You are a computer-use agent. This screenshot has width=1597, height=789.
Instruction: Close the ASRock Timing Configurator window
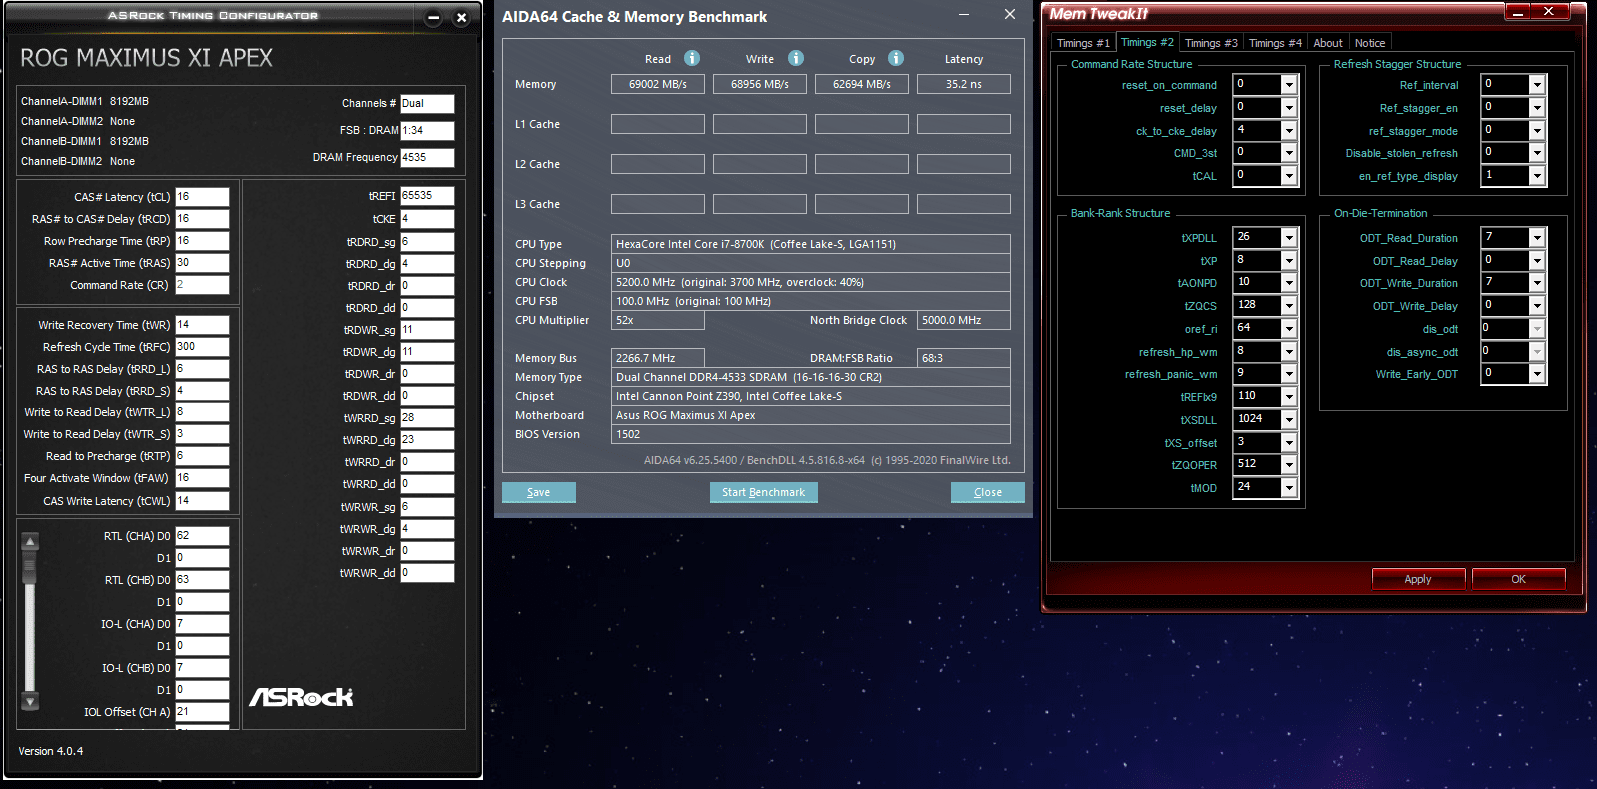(461, 17)
